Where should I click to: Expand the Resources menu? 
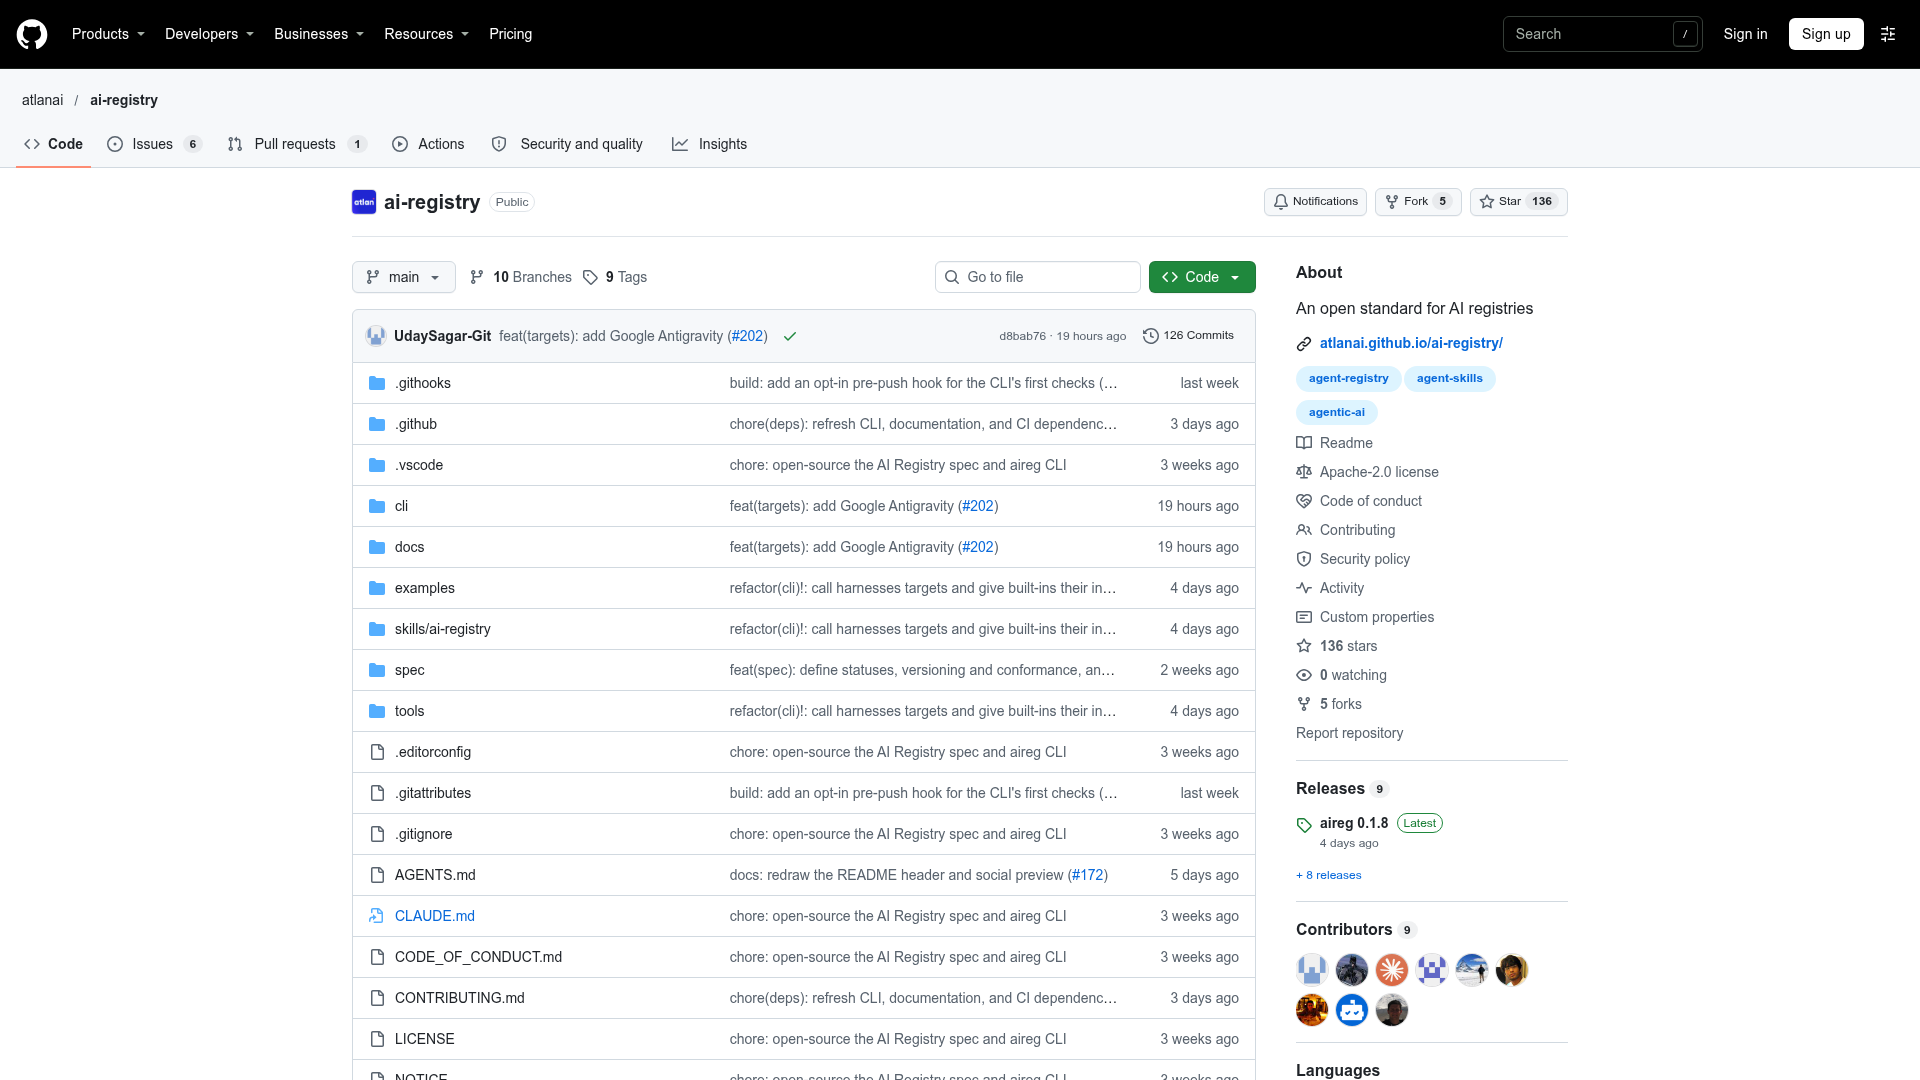click(x=426, y=34)
